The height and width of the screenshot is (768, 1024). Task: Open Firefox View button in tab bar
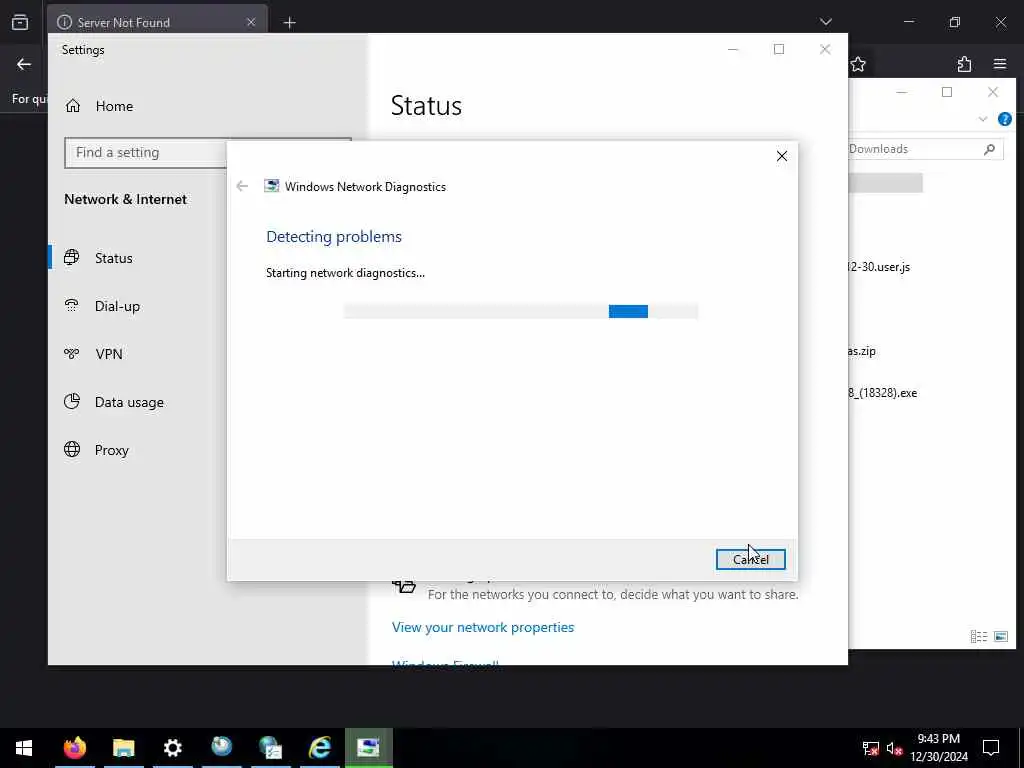(20, 22)
